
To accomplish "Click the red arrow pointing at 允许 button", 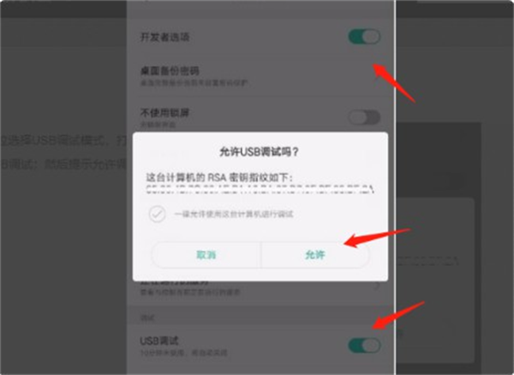I will [377, 238].
